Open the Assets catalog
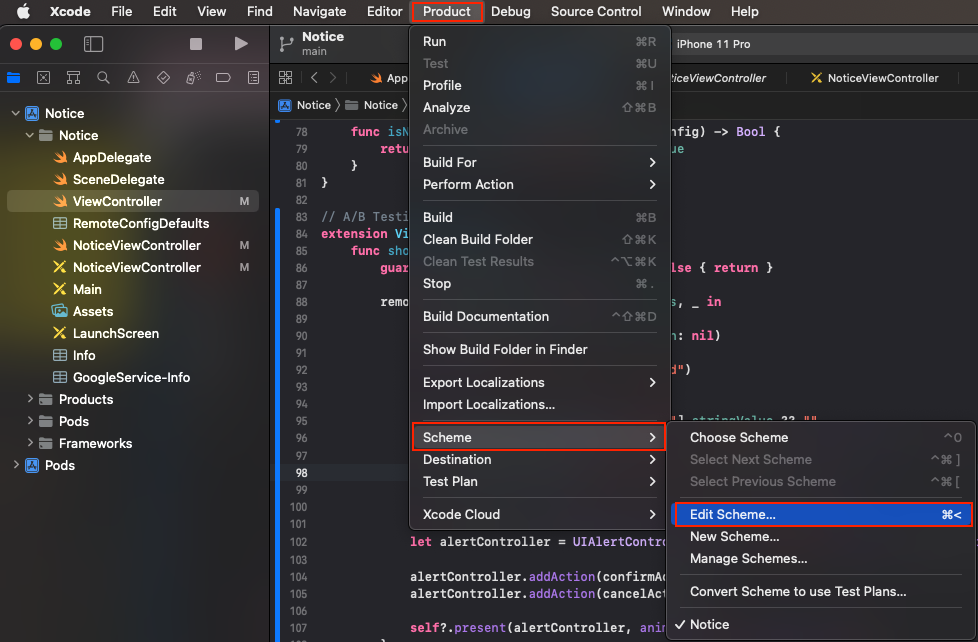The height and width of the screenshot is (642, 978). pyautogui.click(x=93, y=311)
